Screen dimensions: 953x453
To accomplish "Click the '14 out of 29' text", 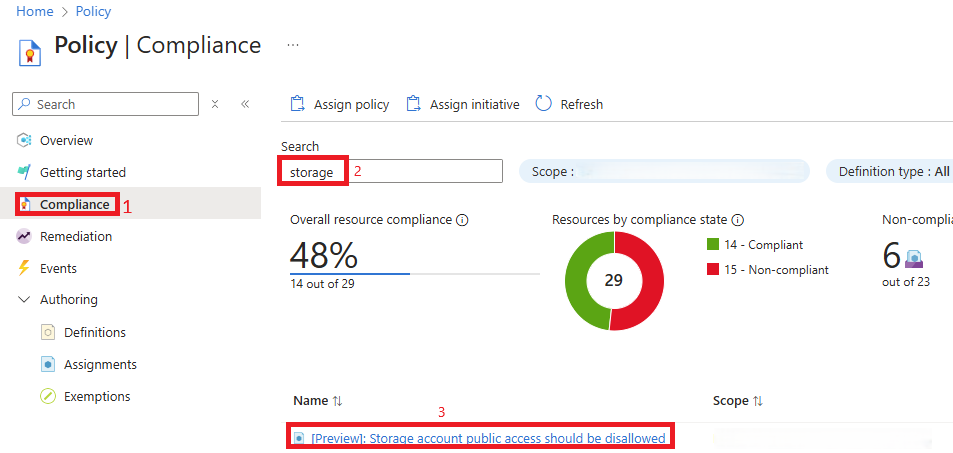I will point(322,284).
